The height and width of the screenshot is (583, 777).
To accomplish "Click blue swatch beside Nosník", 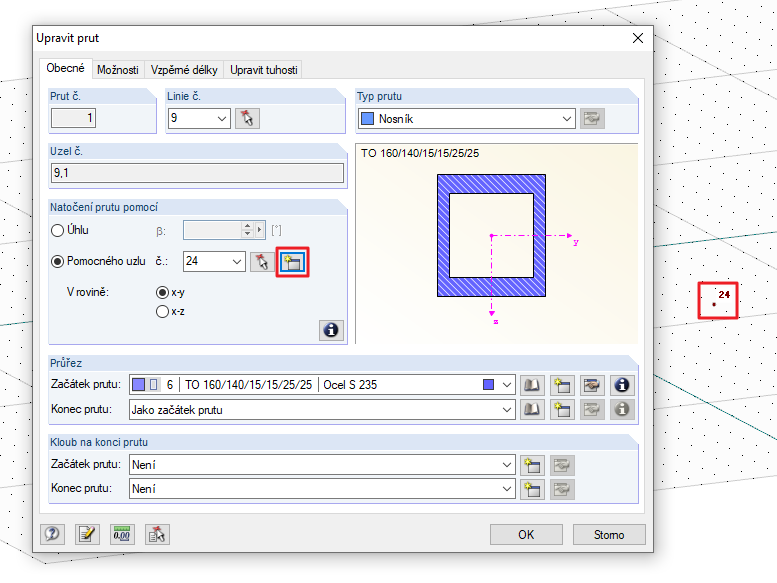I will [367, 119].
